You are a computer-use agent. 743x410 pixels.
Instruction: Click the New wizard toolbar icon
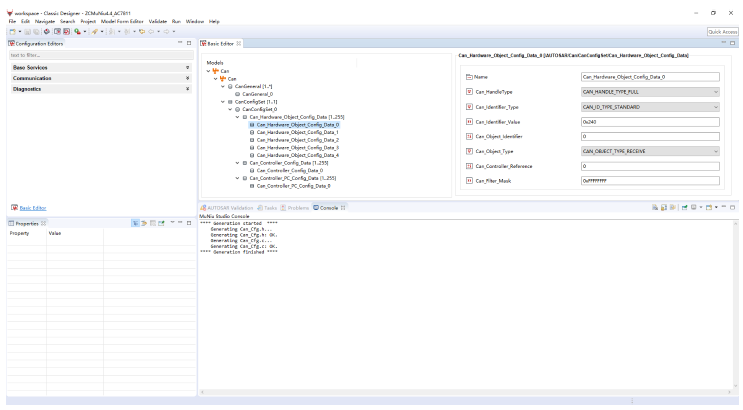(12, 32)
